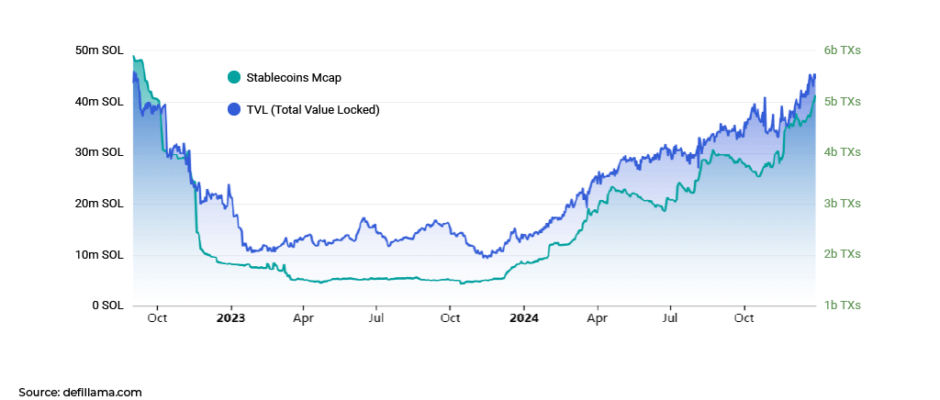Click the 2023 timeline marker
The width and height of the screenshot is (940, 400).
[x=231, y=318]
